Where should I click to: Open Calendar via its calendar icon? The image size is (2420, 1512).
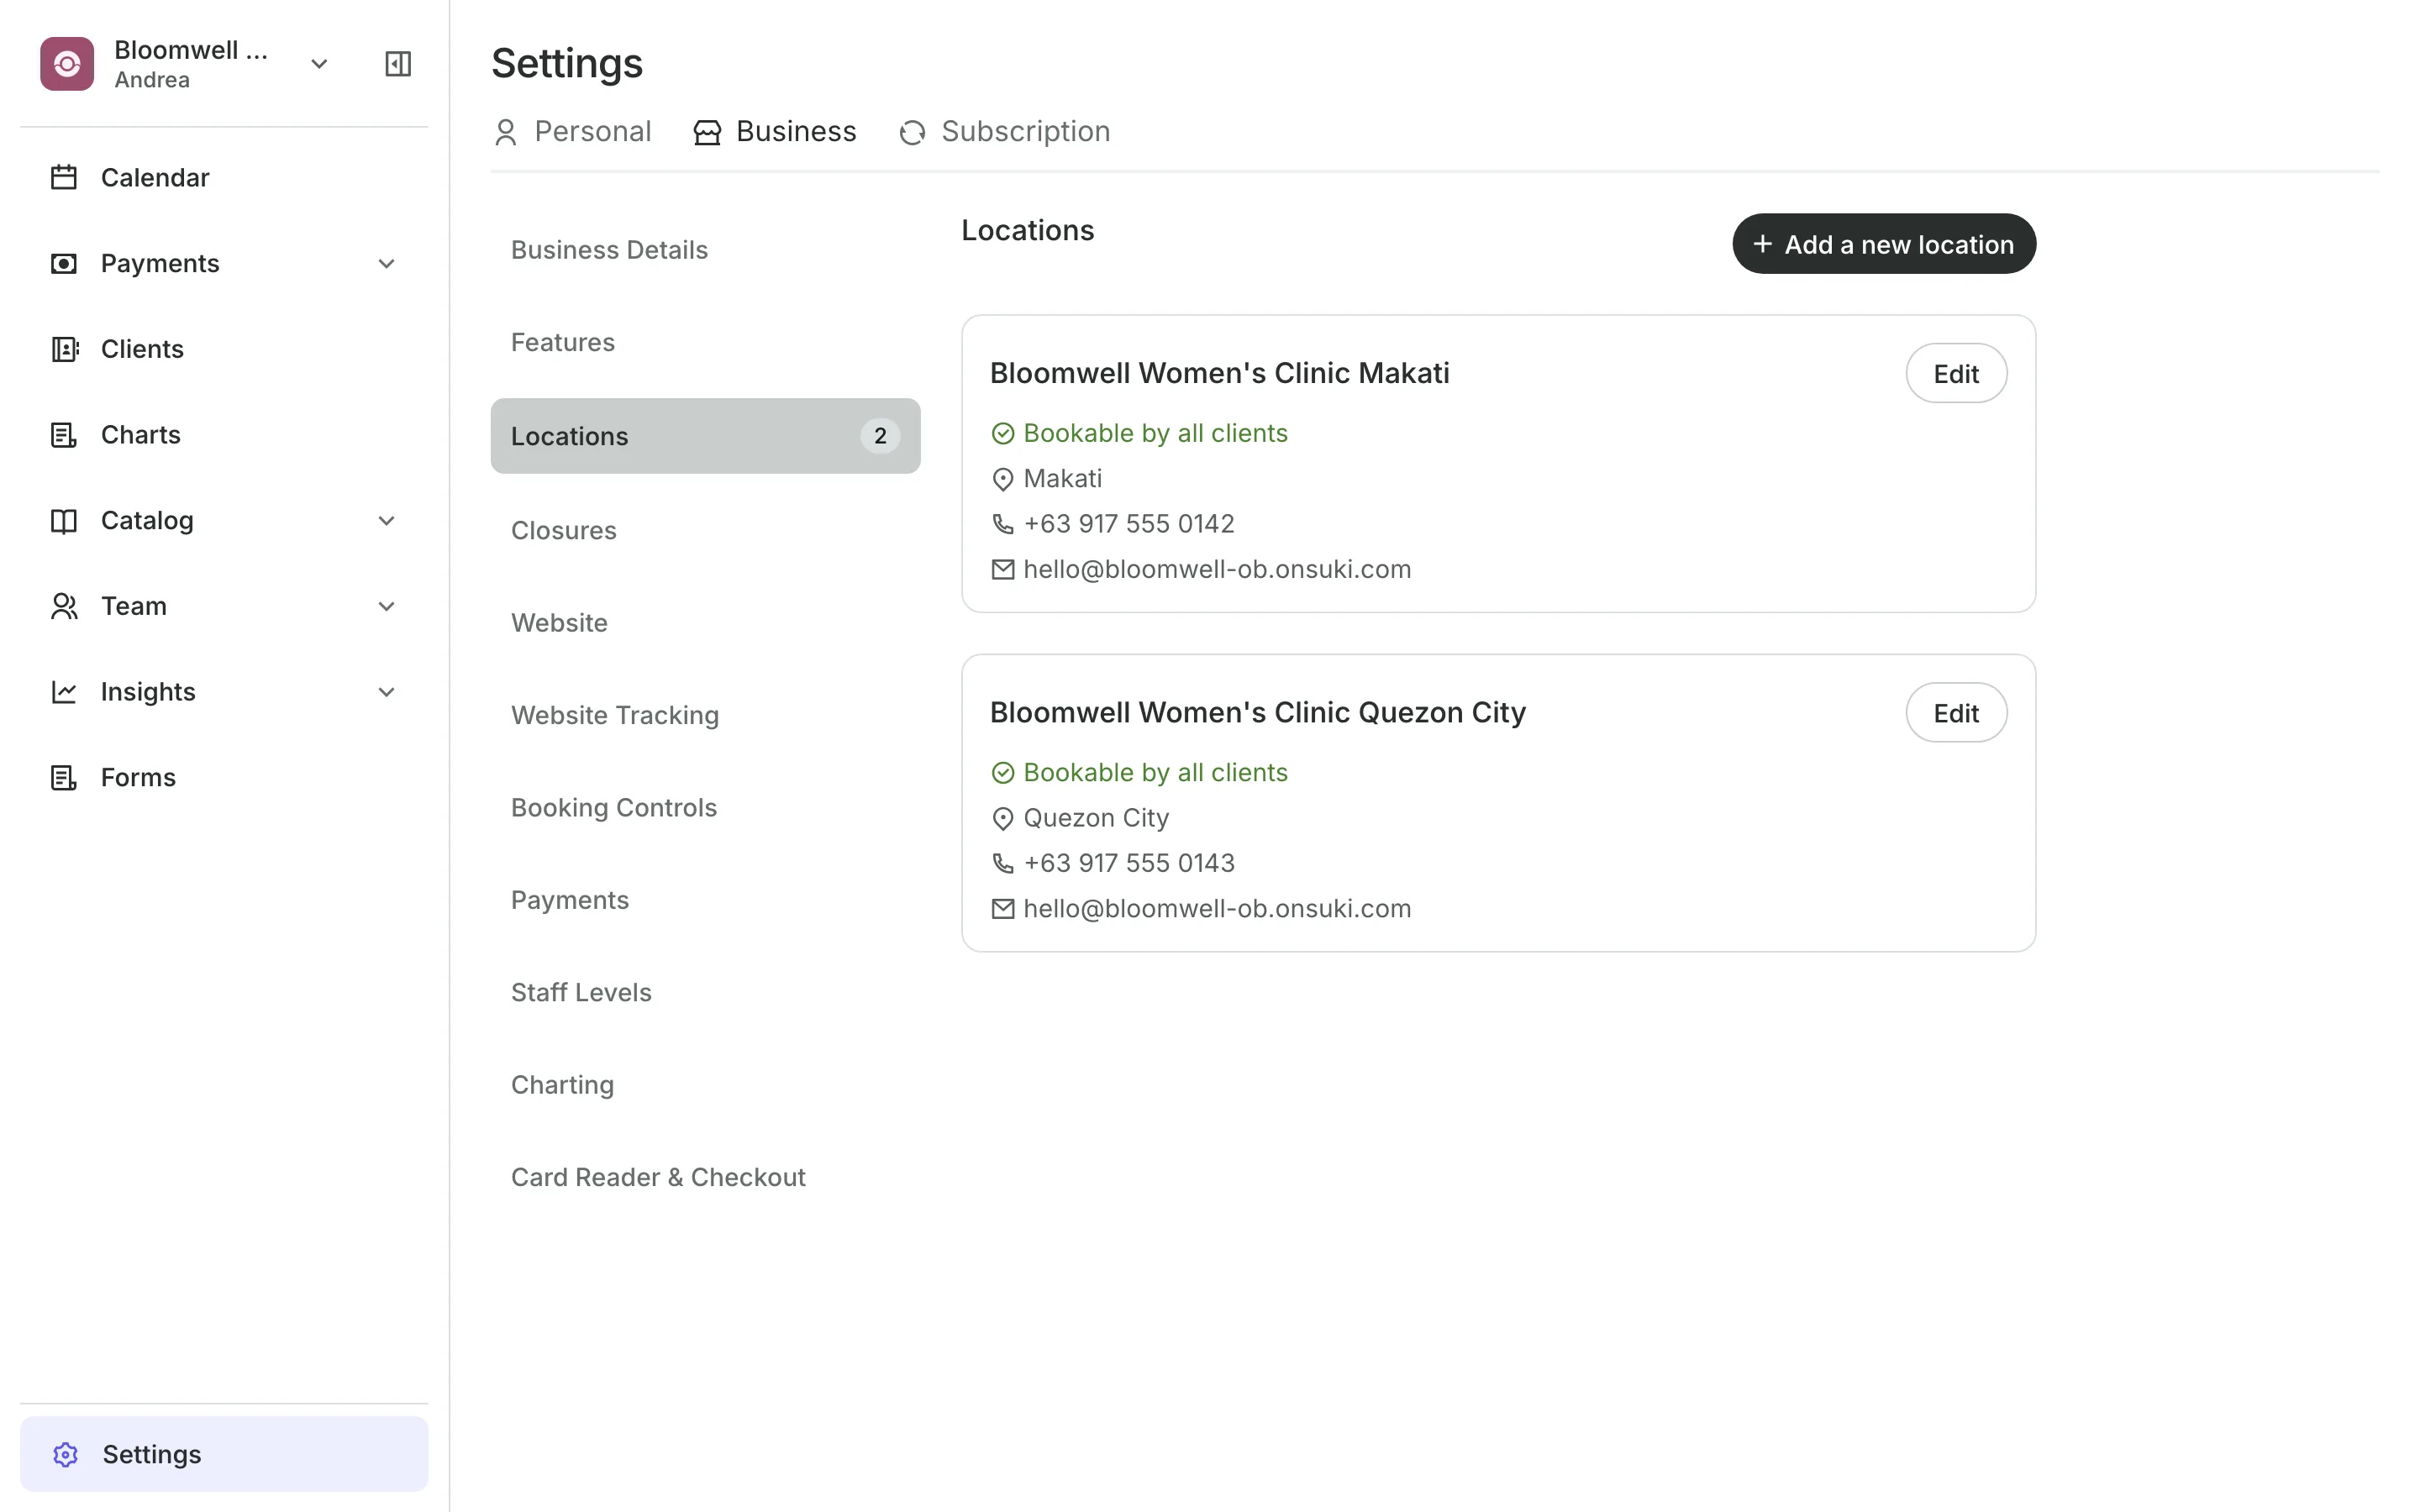click(64, 178)
